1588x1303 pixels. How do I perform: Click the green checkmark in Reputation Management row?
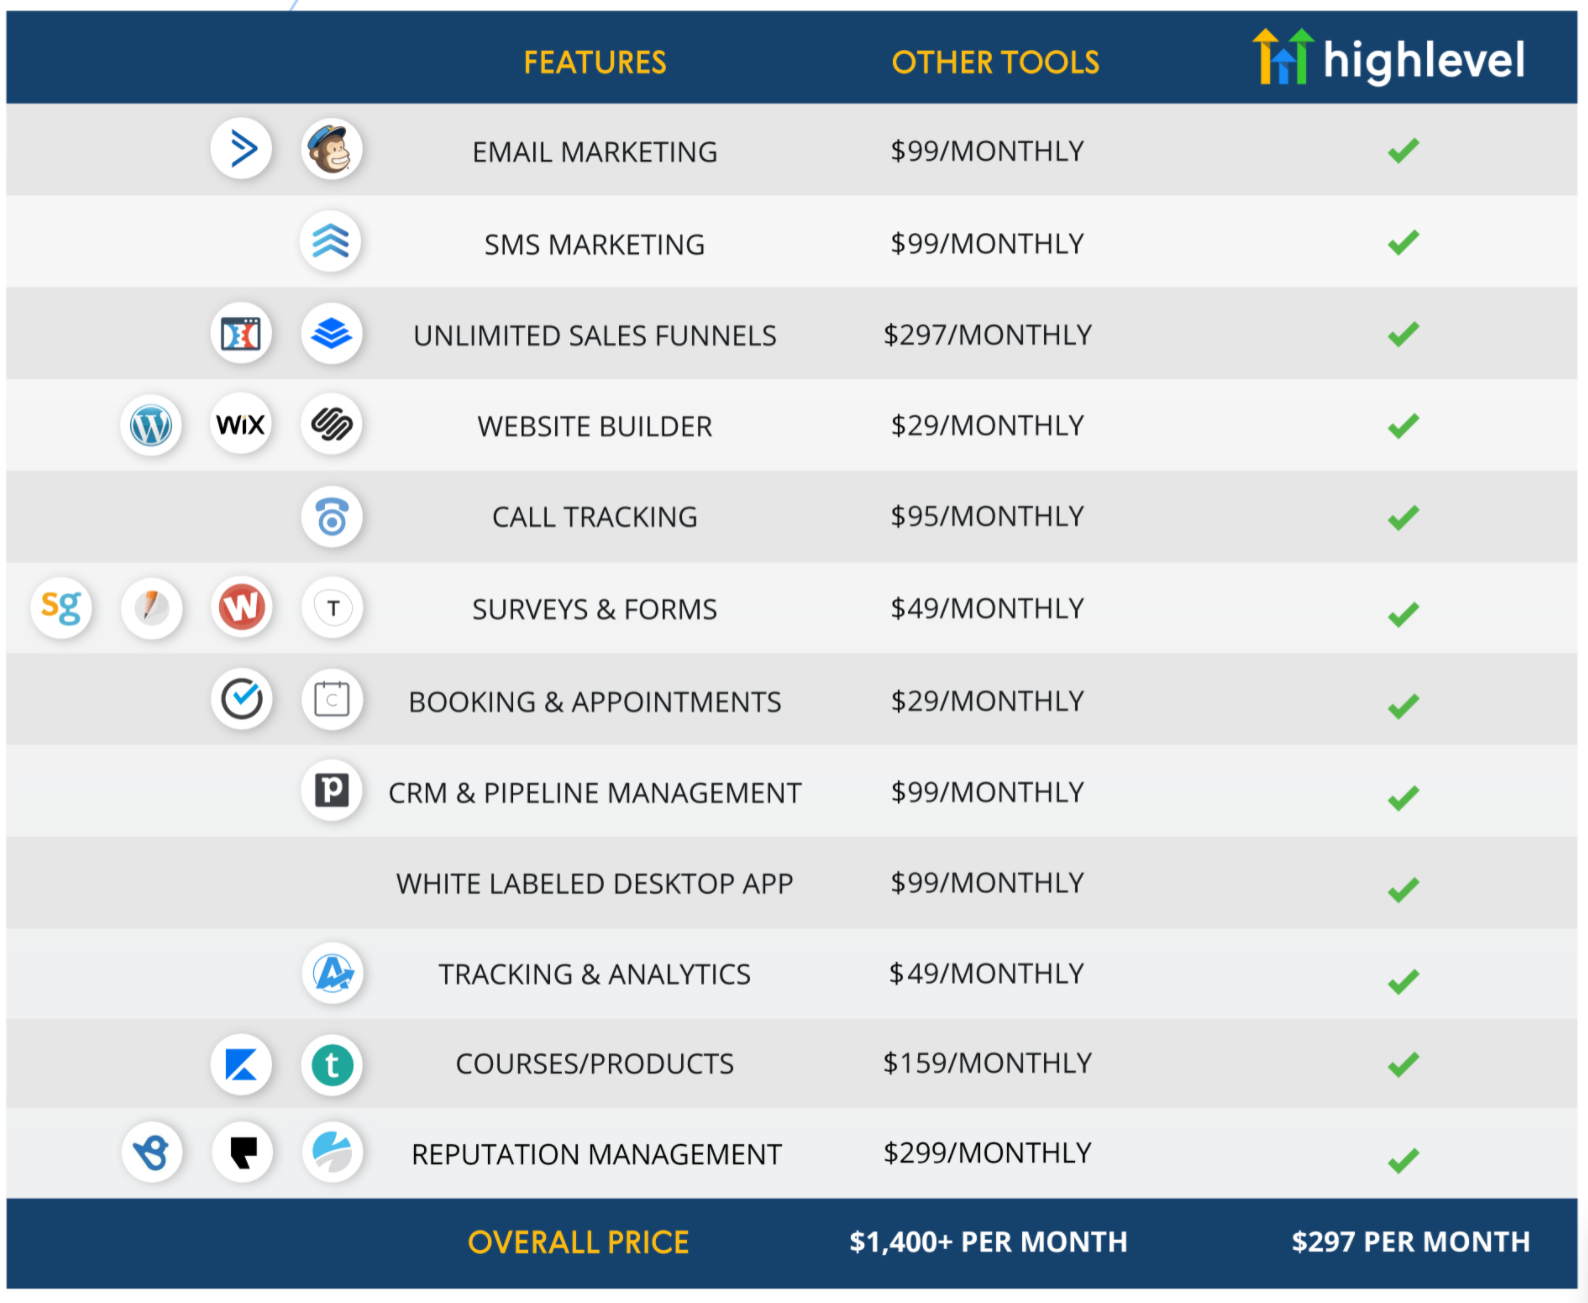(1403, 1161)
